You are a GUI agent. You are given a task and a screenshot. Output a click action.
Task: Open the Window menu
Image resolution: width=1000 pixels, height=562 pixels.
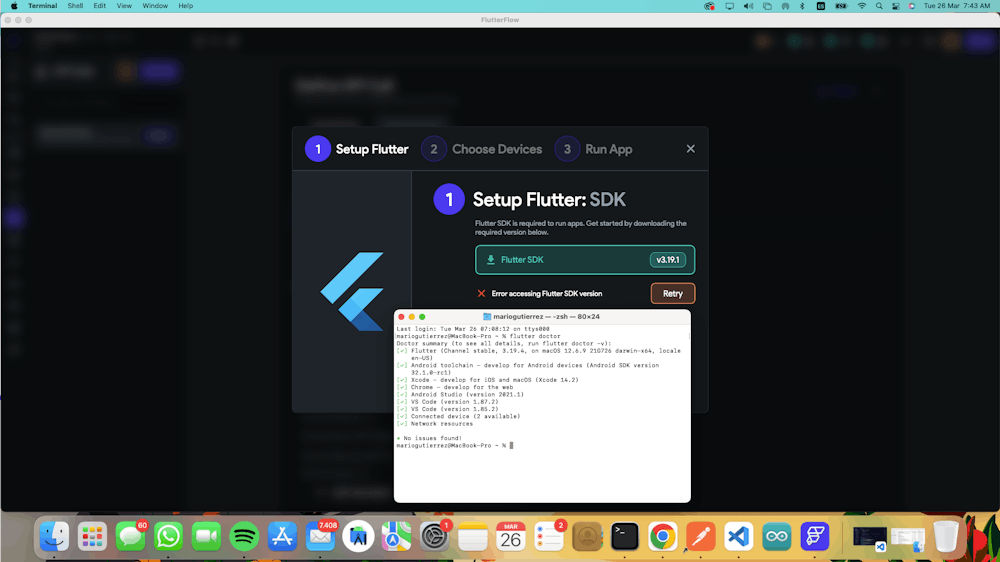click(x=155, y=6)
